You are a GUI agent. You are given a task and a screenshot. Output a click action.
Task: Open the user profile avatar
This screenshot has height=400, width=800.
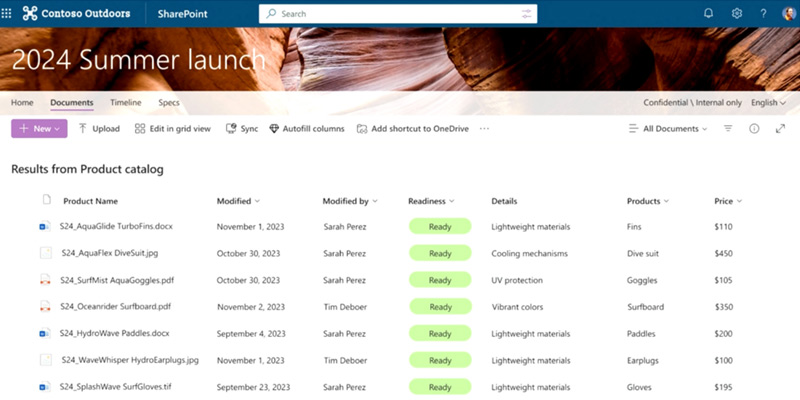click(x=789, y=14)
